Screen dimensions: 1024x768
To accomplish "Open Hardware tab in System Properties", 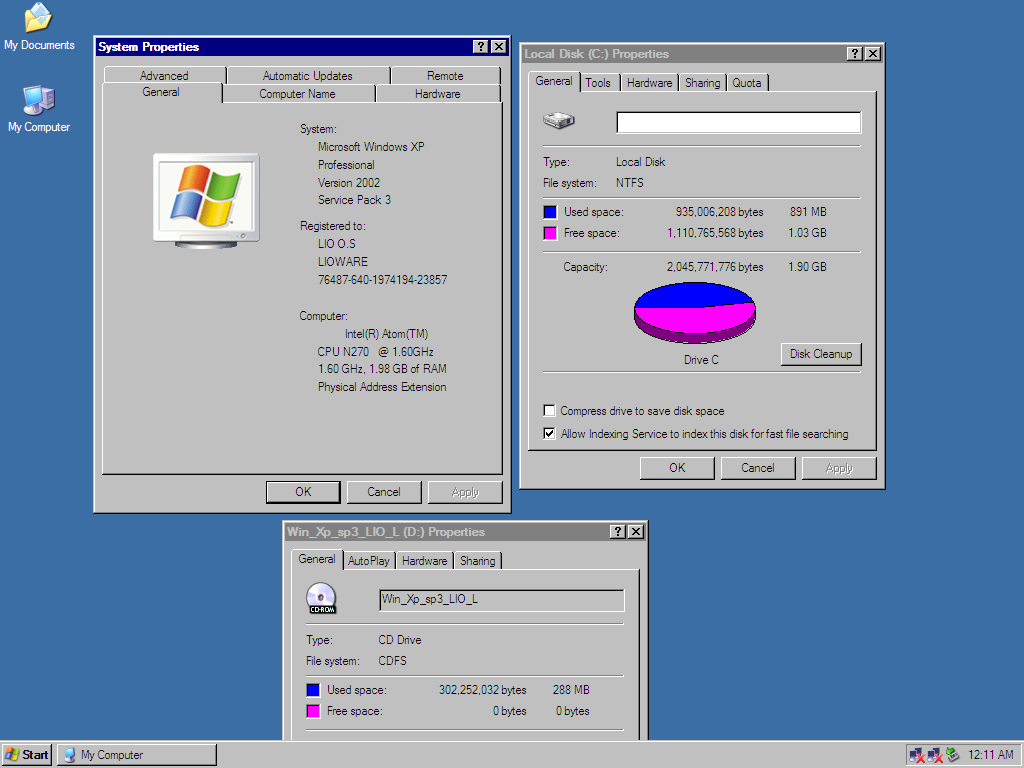I will point(438,94).
